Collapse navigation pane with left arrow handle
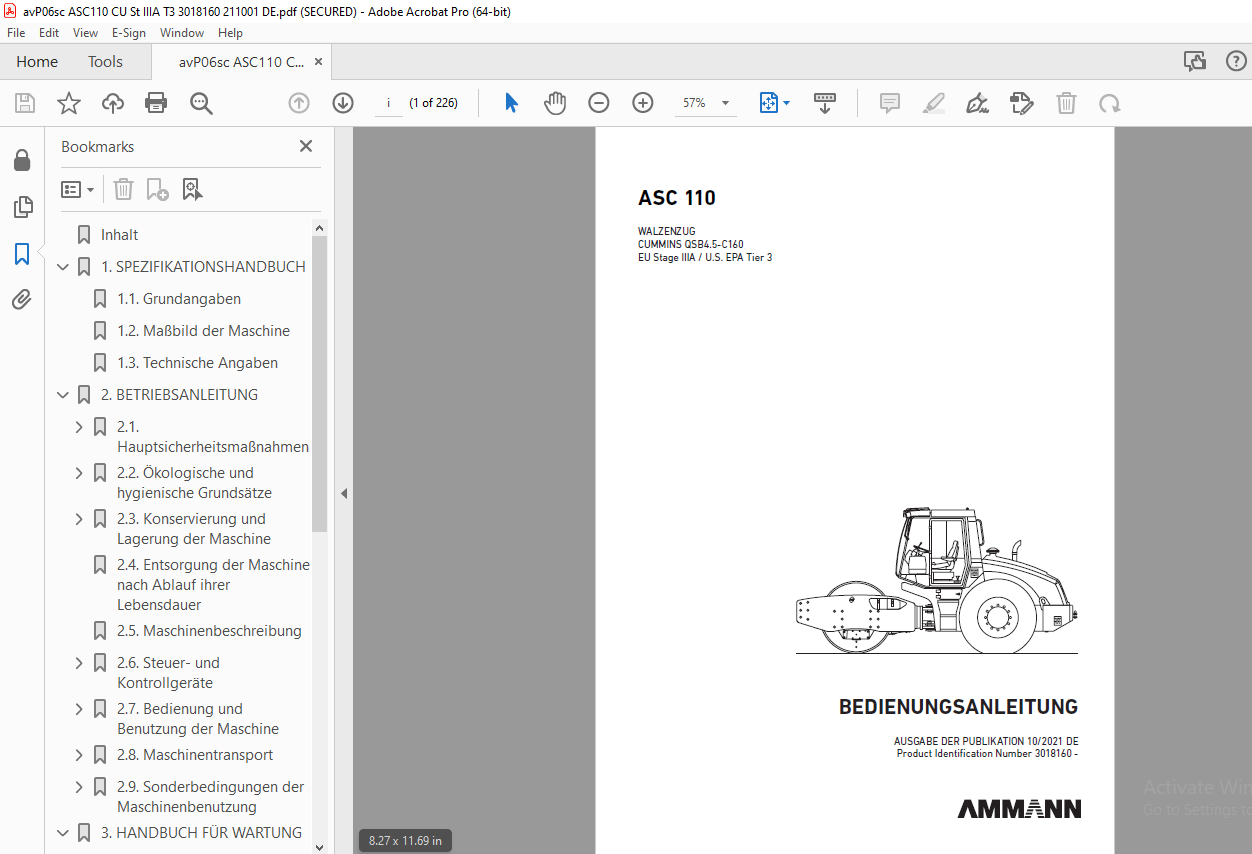This screenshot has height=854, width=1252. point(344,493)
